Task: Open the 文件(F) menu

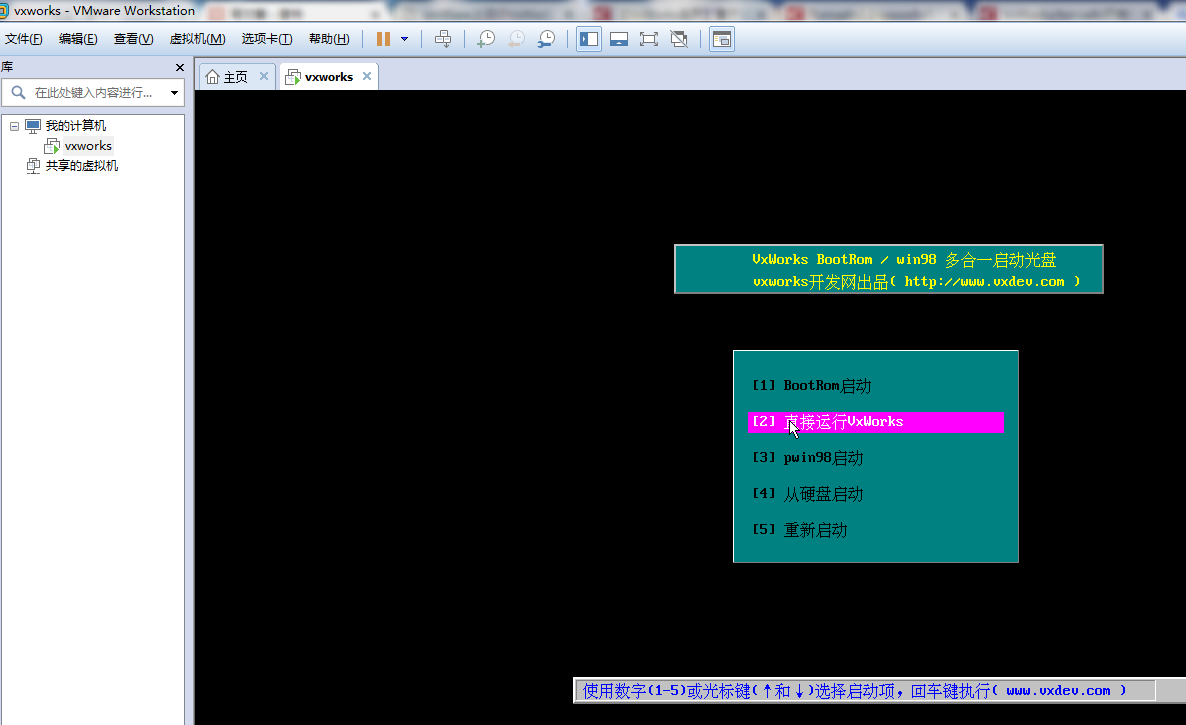Action: pos(23,39)
